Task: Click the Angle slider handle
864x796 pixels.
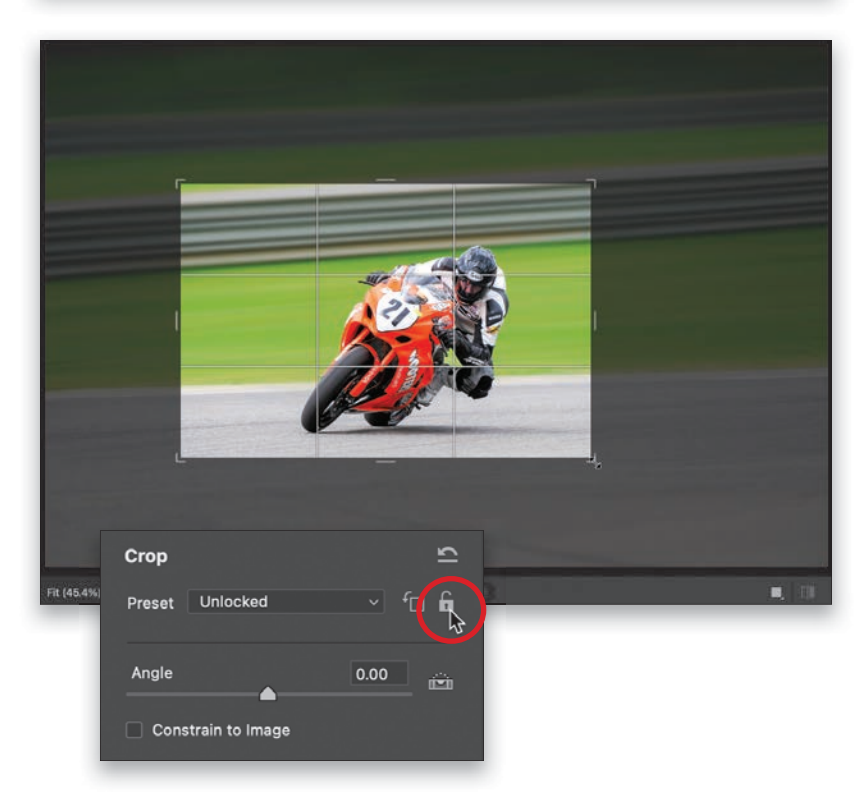Action: (267, 693)
